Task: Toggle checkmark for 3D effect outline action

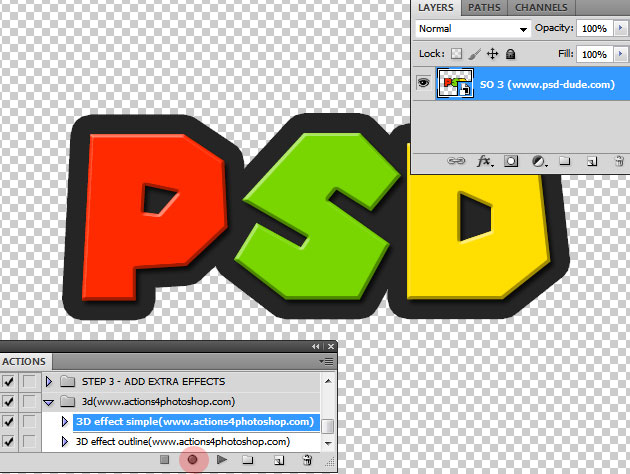Action: (x=9, y=441)
